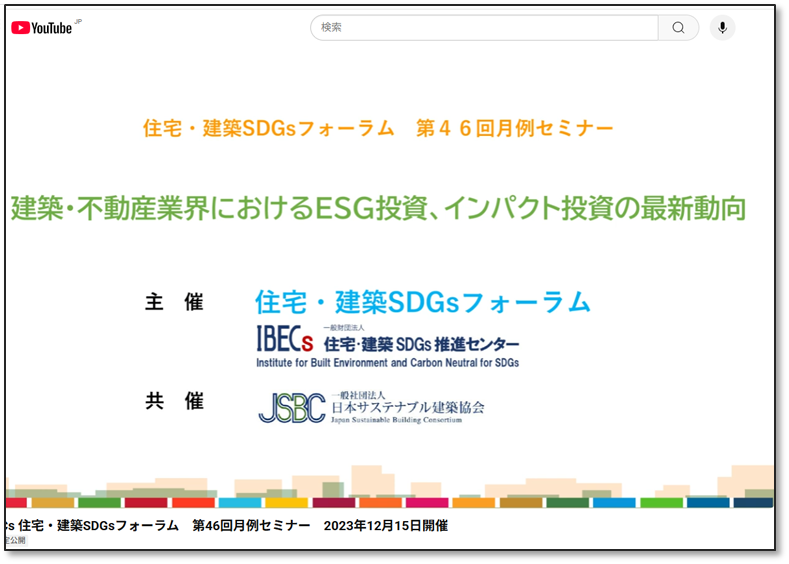
Task: Start voice search with microphone icon
Action: [722, 28]
